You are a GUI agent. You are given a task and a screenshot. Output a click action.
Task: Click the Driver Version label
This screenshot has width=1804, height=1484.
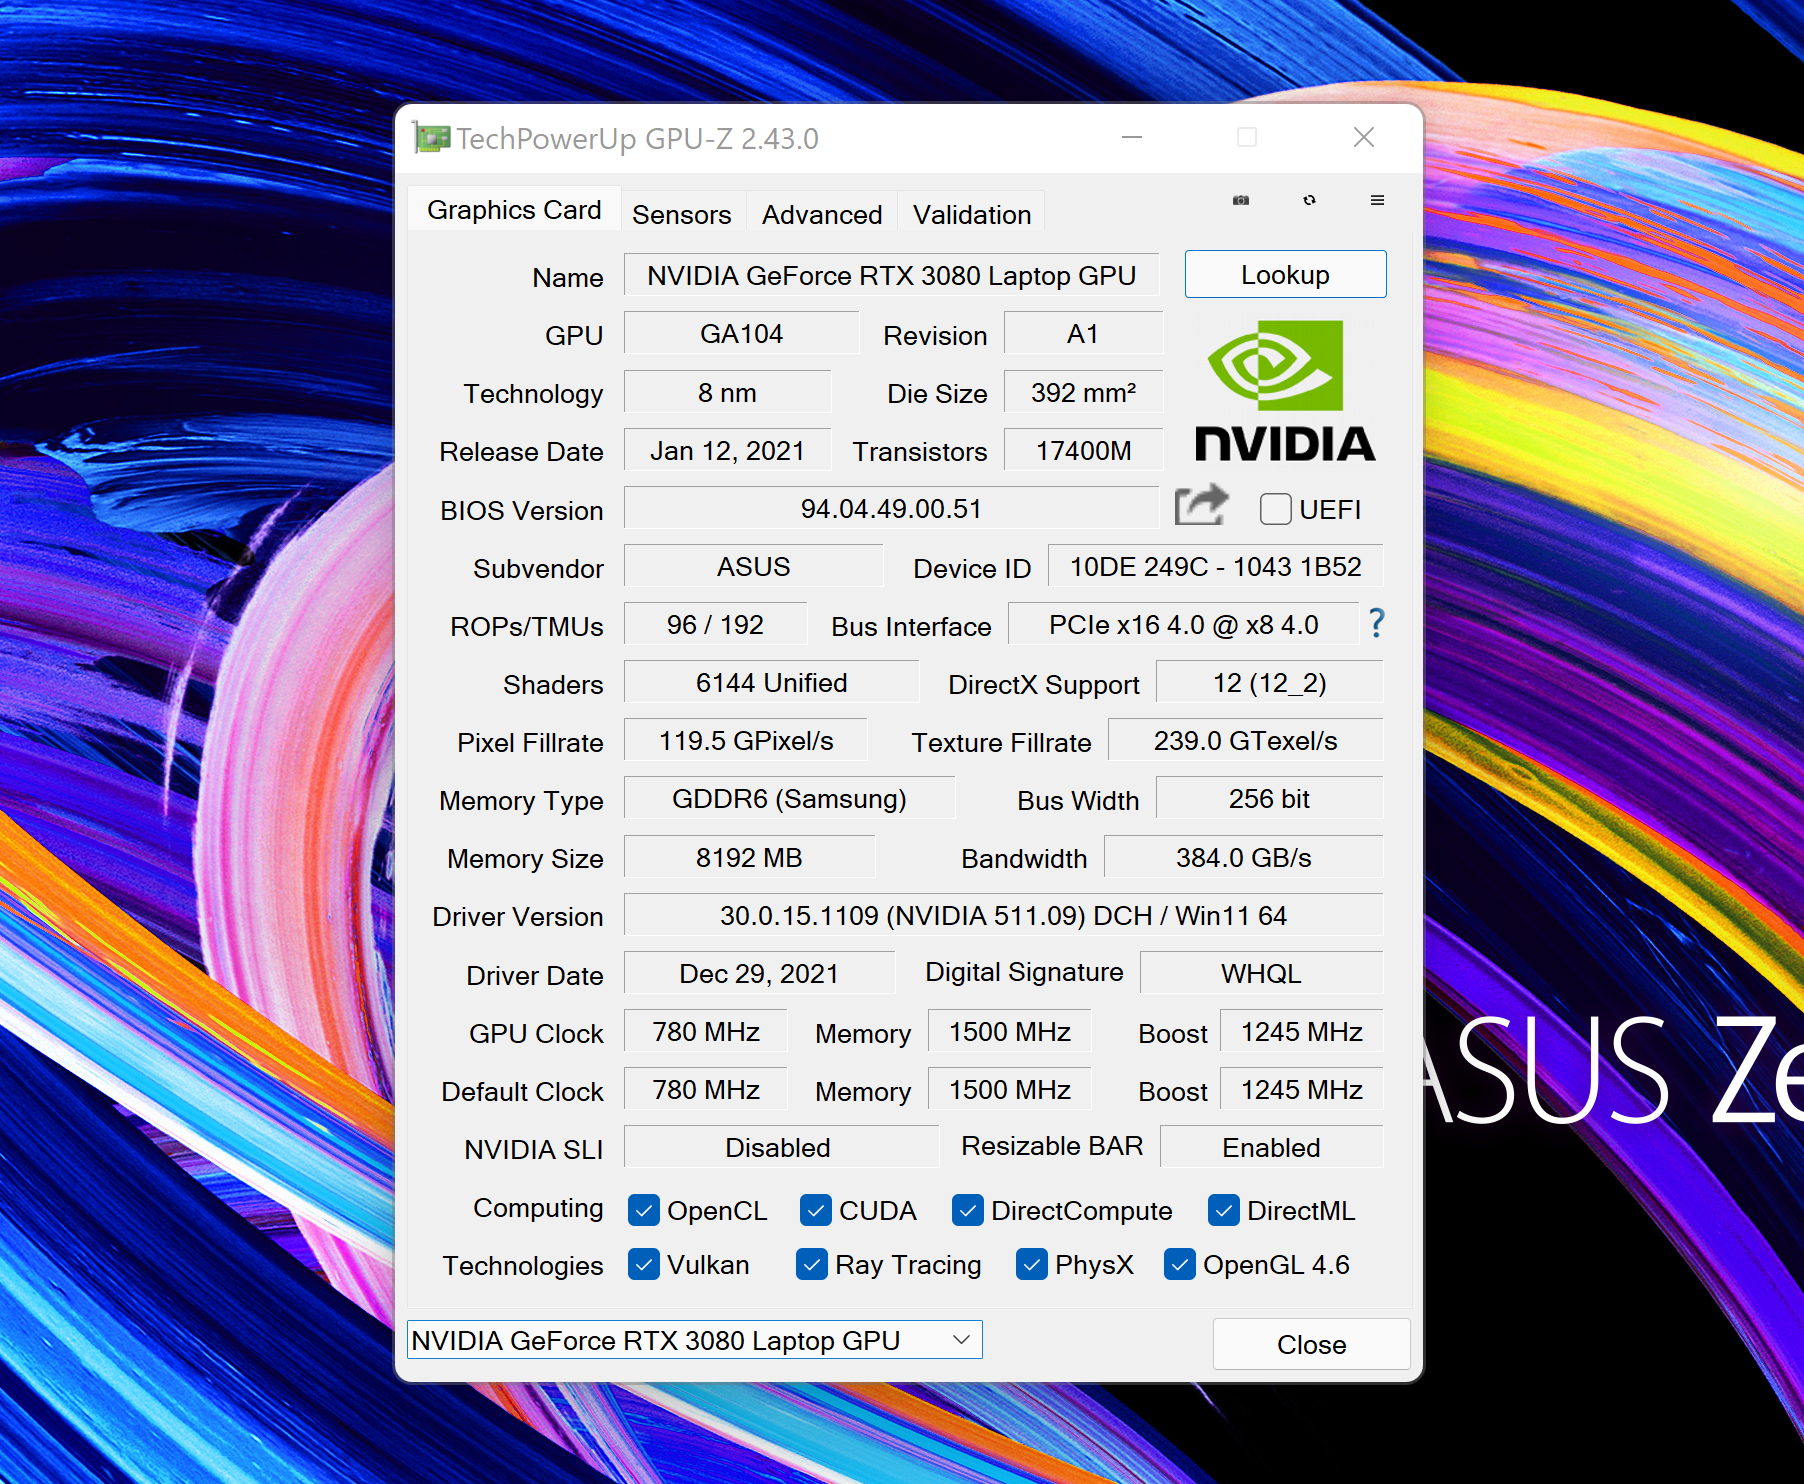[x=518, y=916]
